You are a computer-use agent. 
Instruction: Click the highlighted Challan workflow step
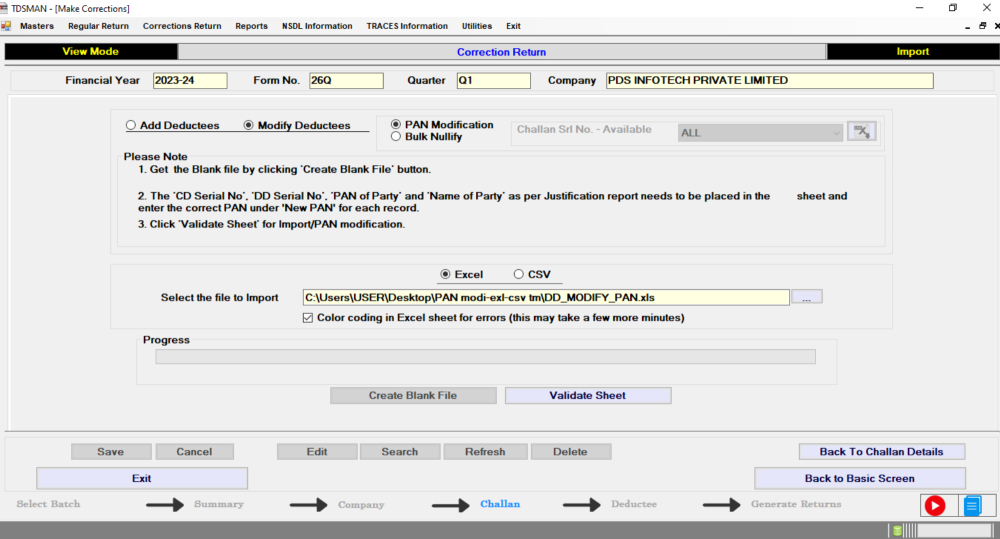tap(500, 504)
